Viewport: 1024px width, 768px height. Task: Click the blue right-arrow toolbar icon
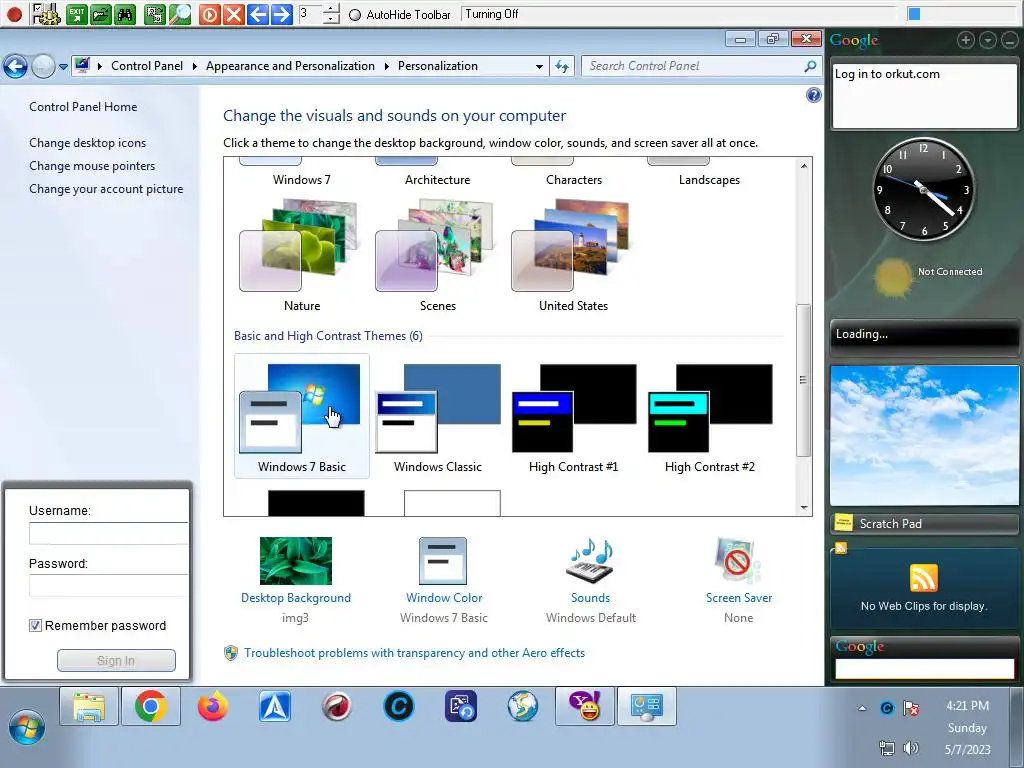[281, 14]
